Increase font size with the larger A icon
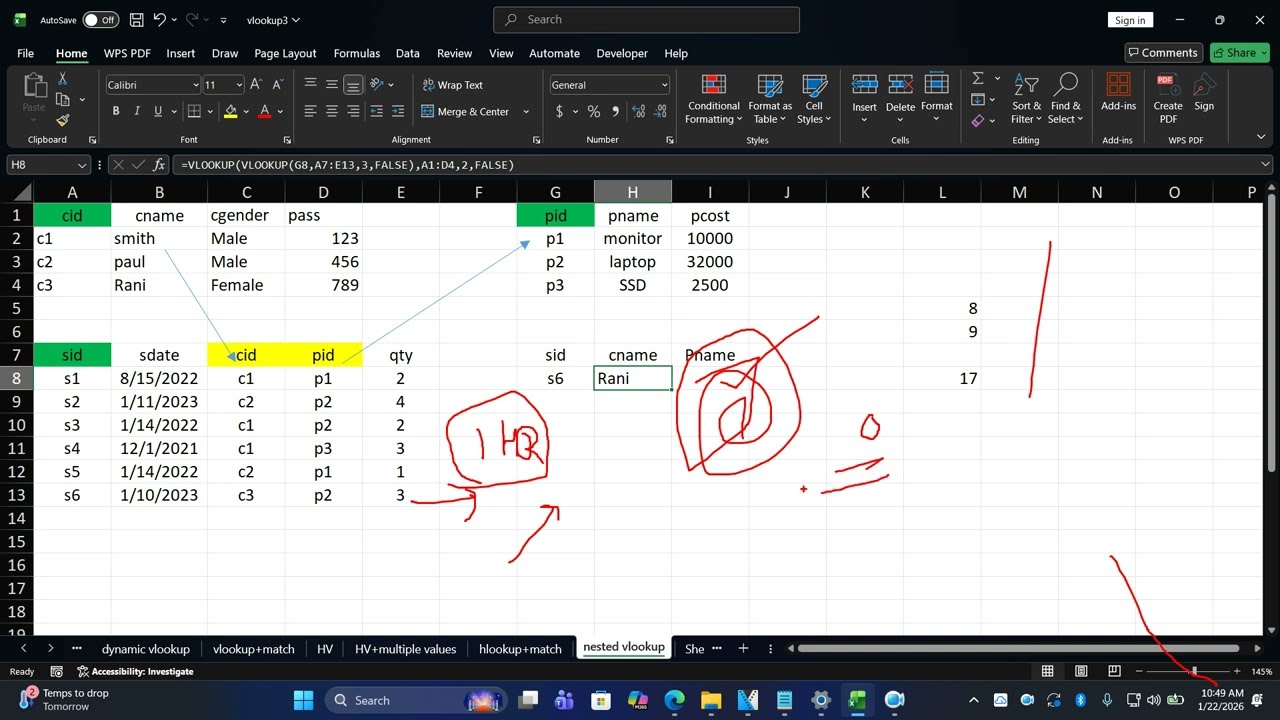 (x=256, y=85)
